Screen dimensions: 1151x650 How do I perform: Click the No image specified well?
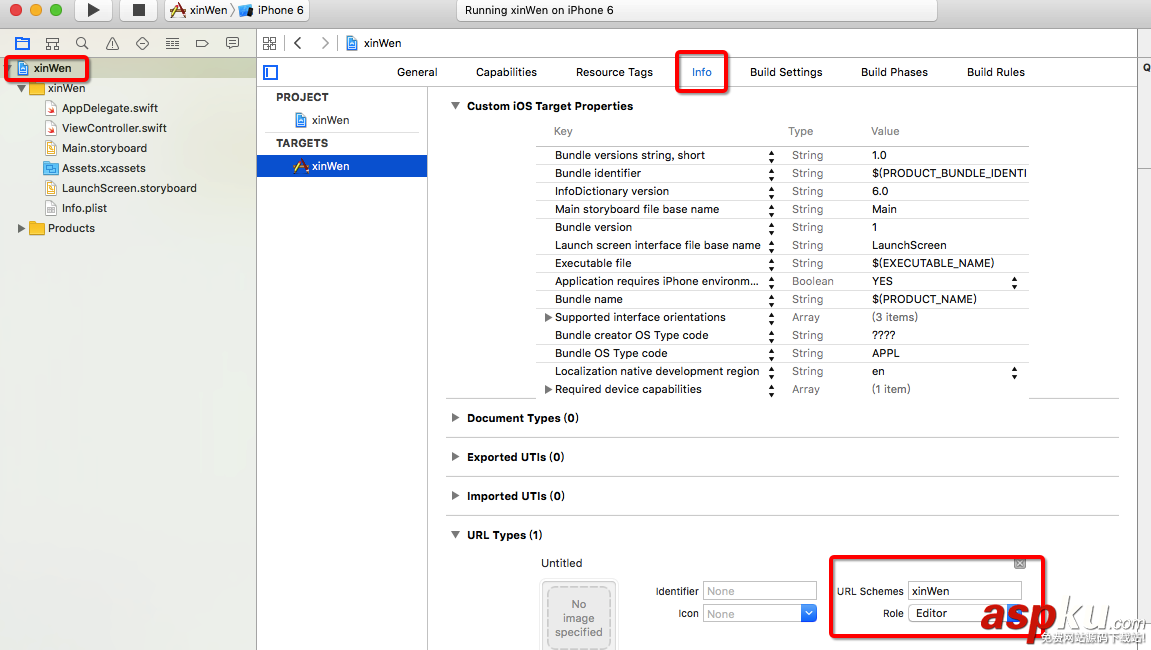[x=578, y=618]
